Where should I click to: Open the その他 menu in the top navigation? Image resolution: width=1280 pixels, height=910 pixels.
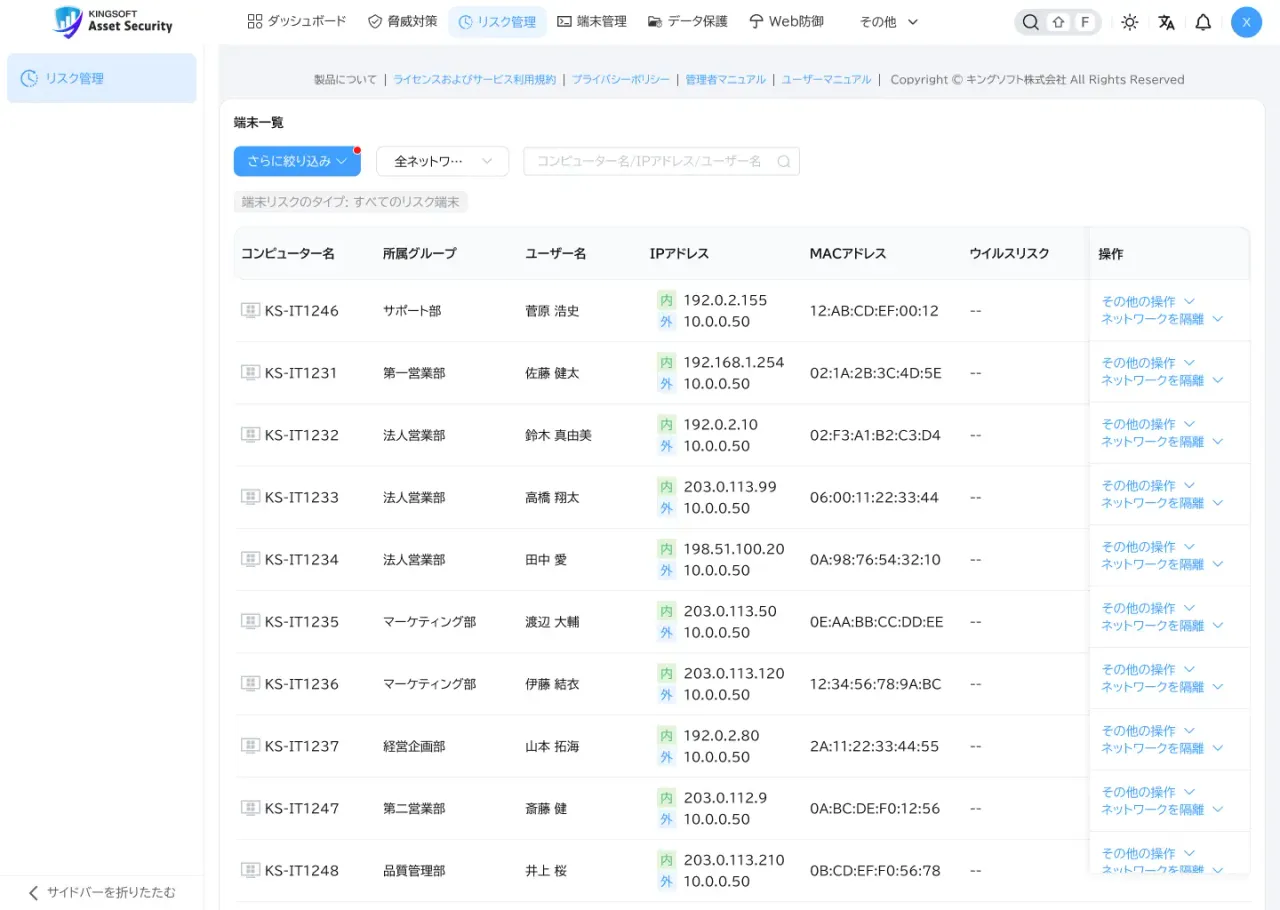pos(888,22)
